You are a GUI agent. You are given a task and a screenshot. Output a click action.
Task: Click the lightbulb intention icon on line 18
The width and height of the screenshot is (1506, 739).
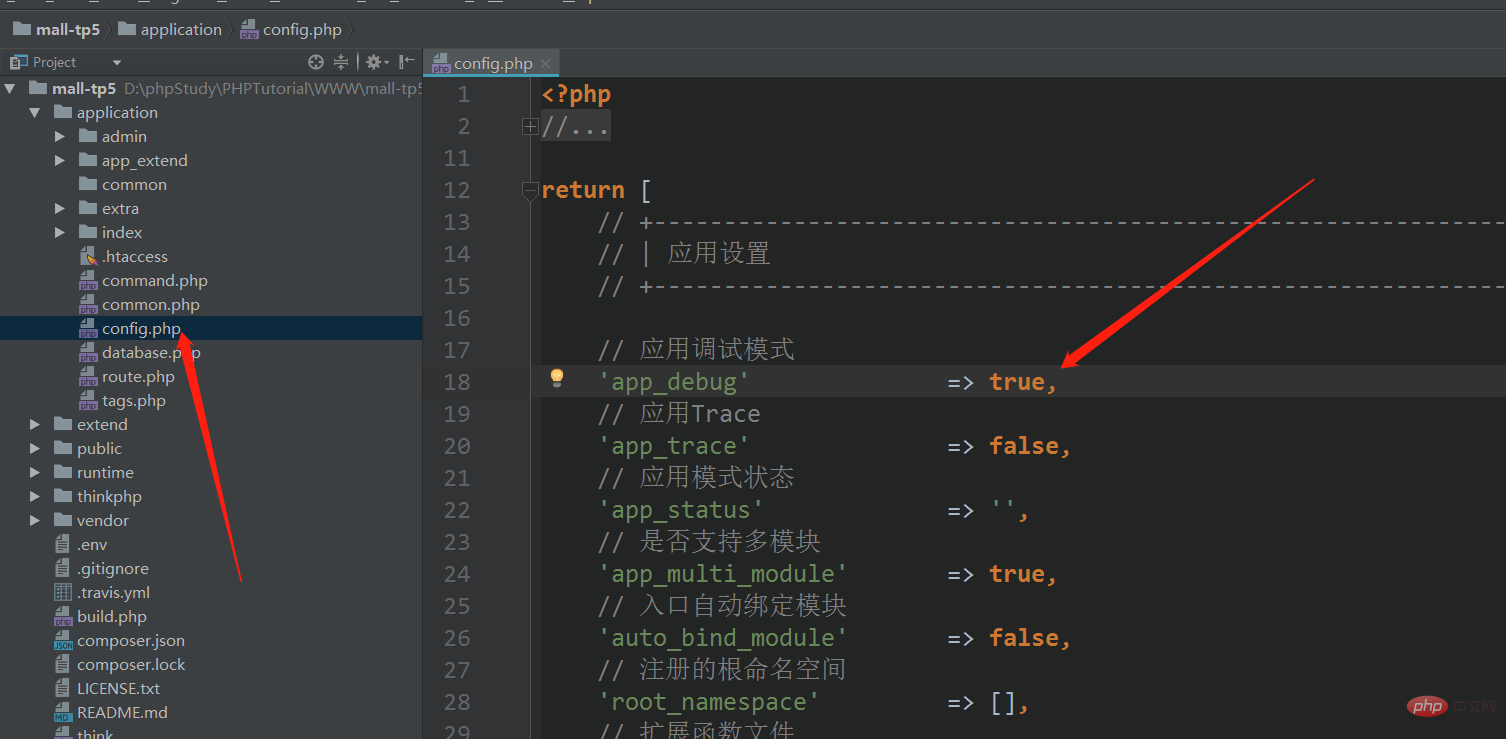(x=557, y=378)
